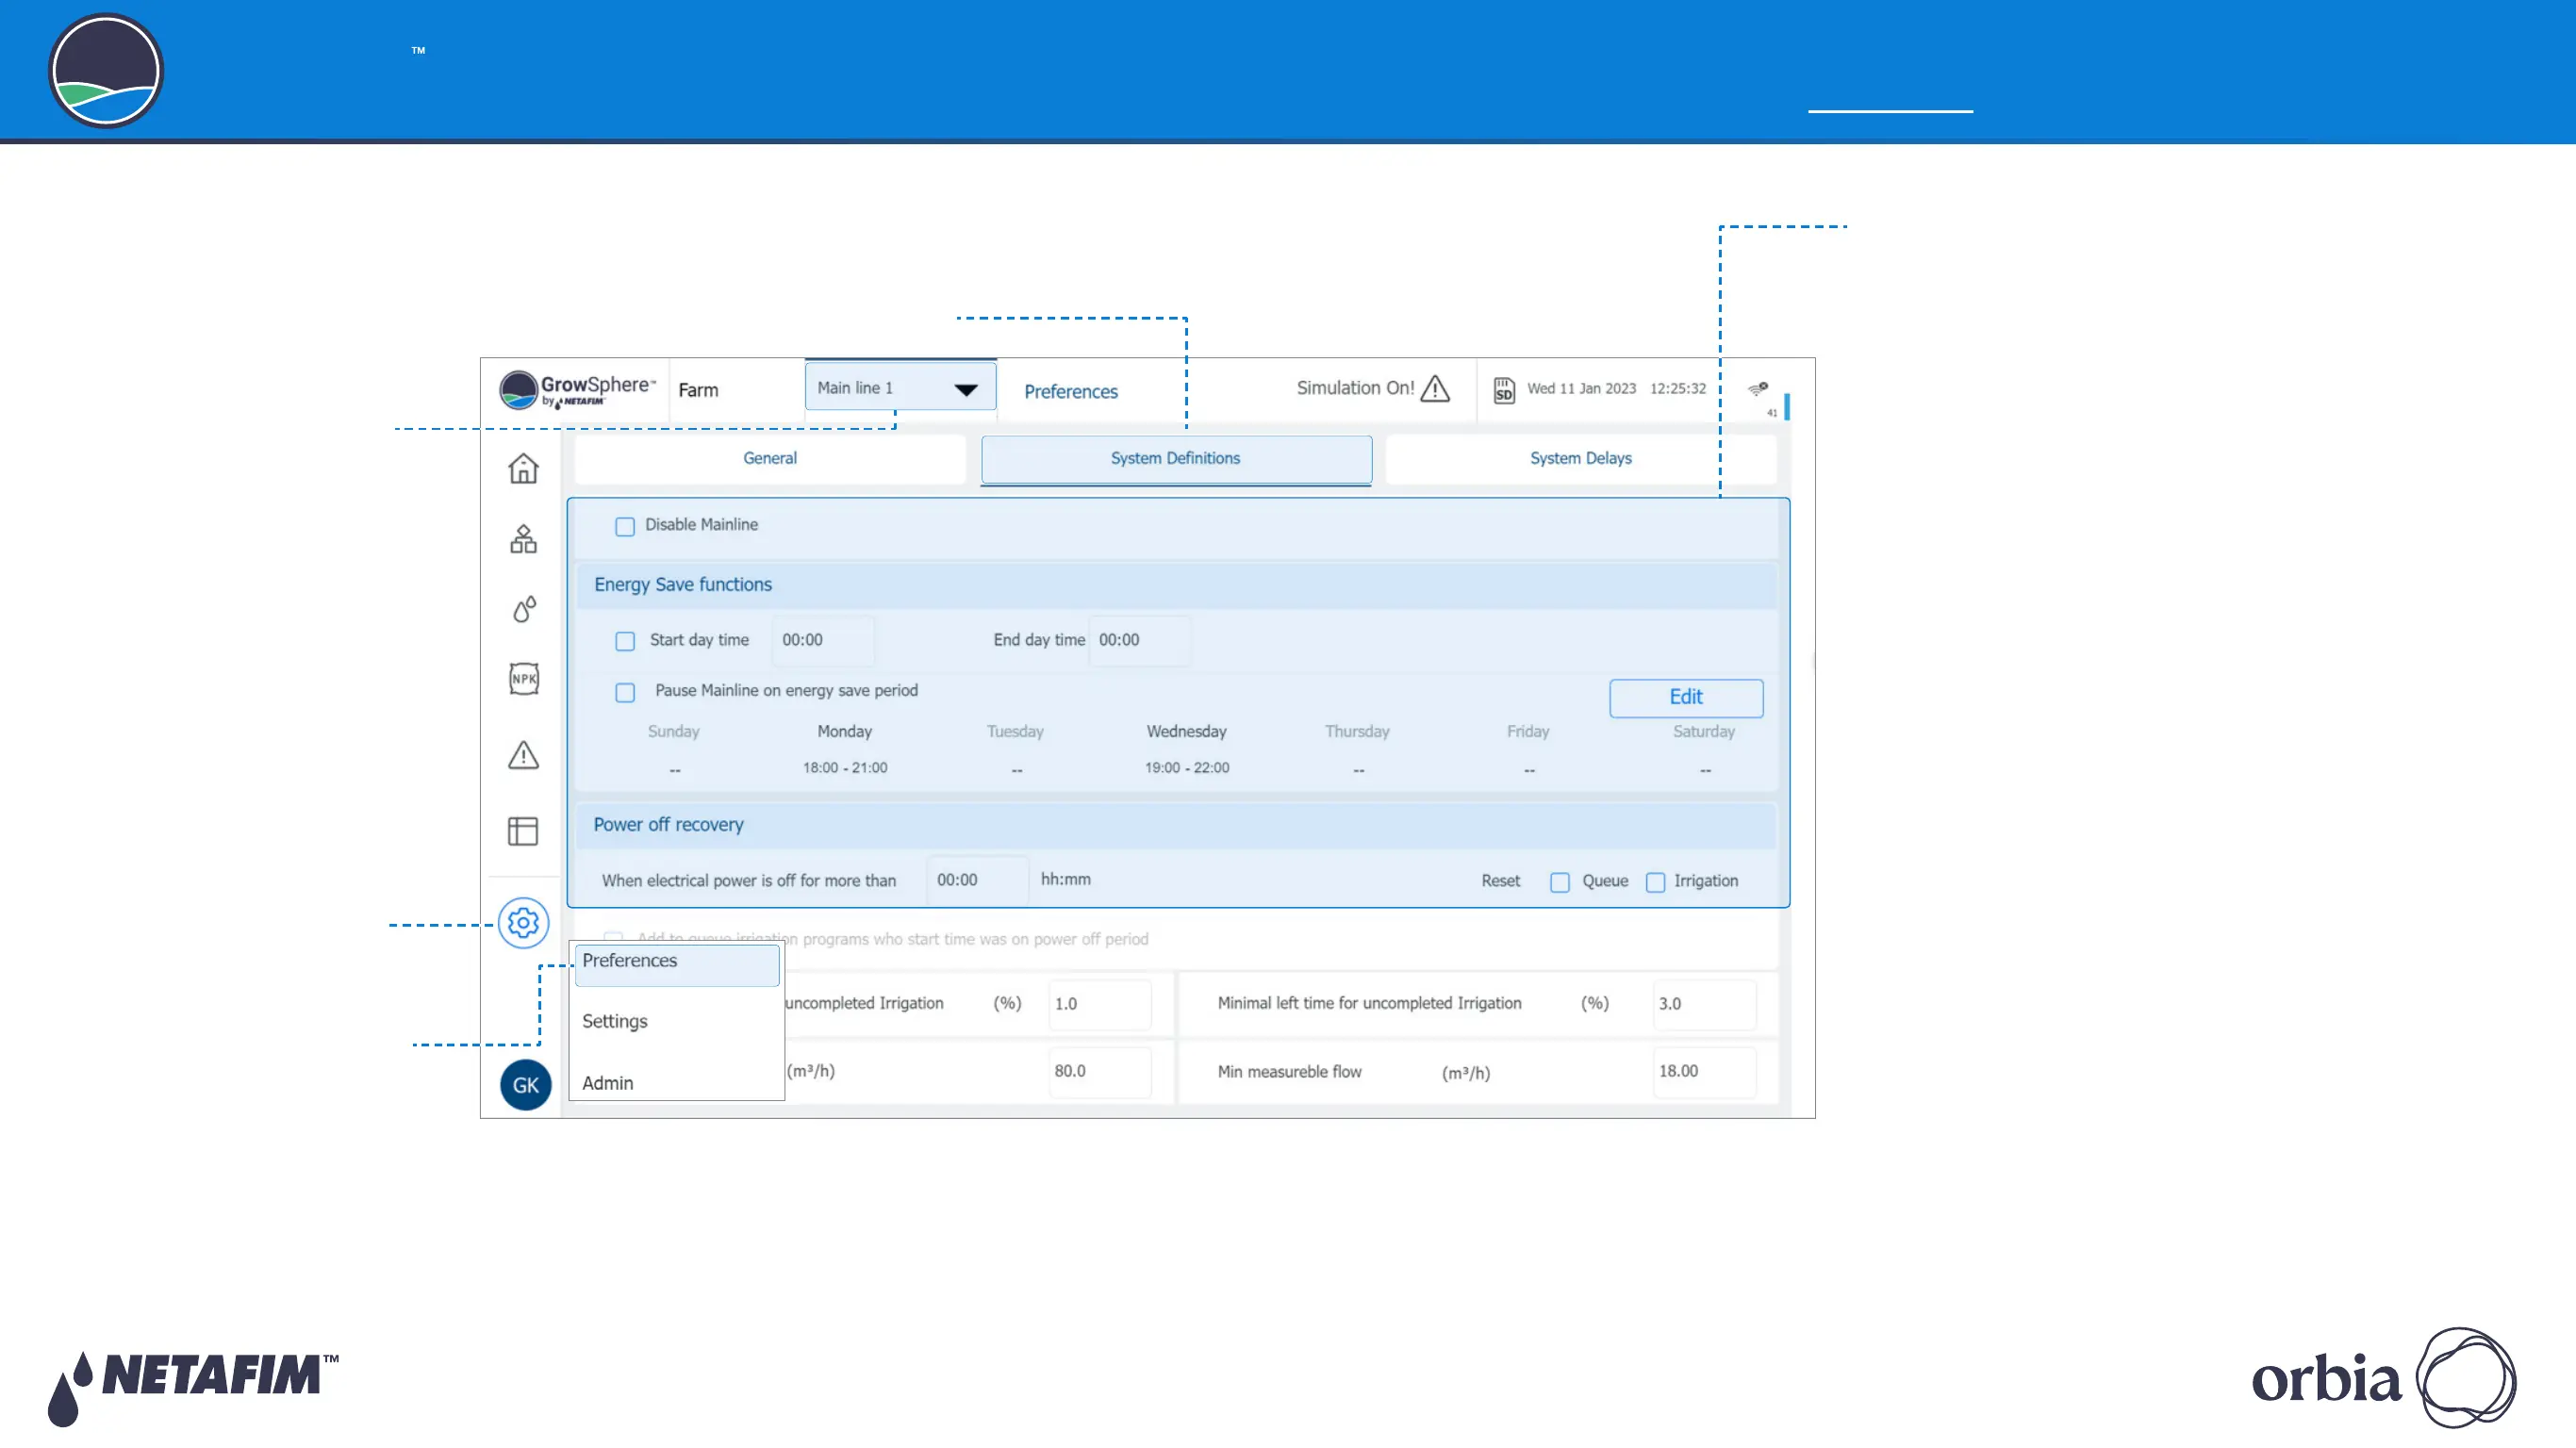The height and width of the screenshot is (1448, 2576).
Task: Click the Simulation On! status text
Action: pyautogui.click(x=1355, y=388)
